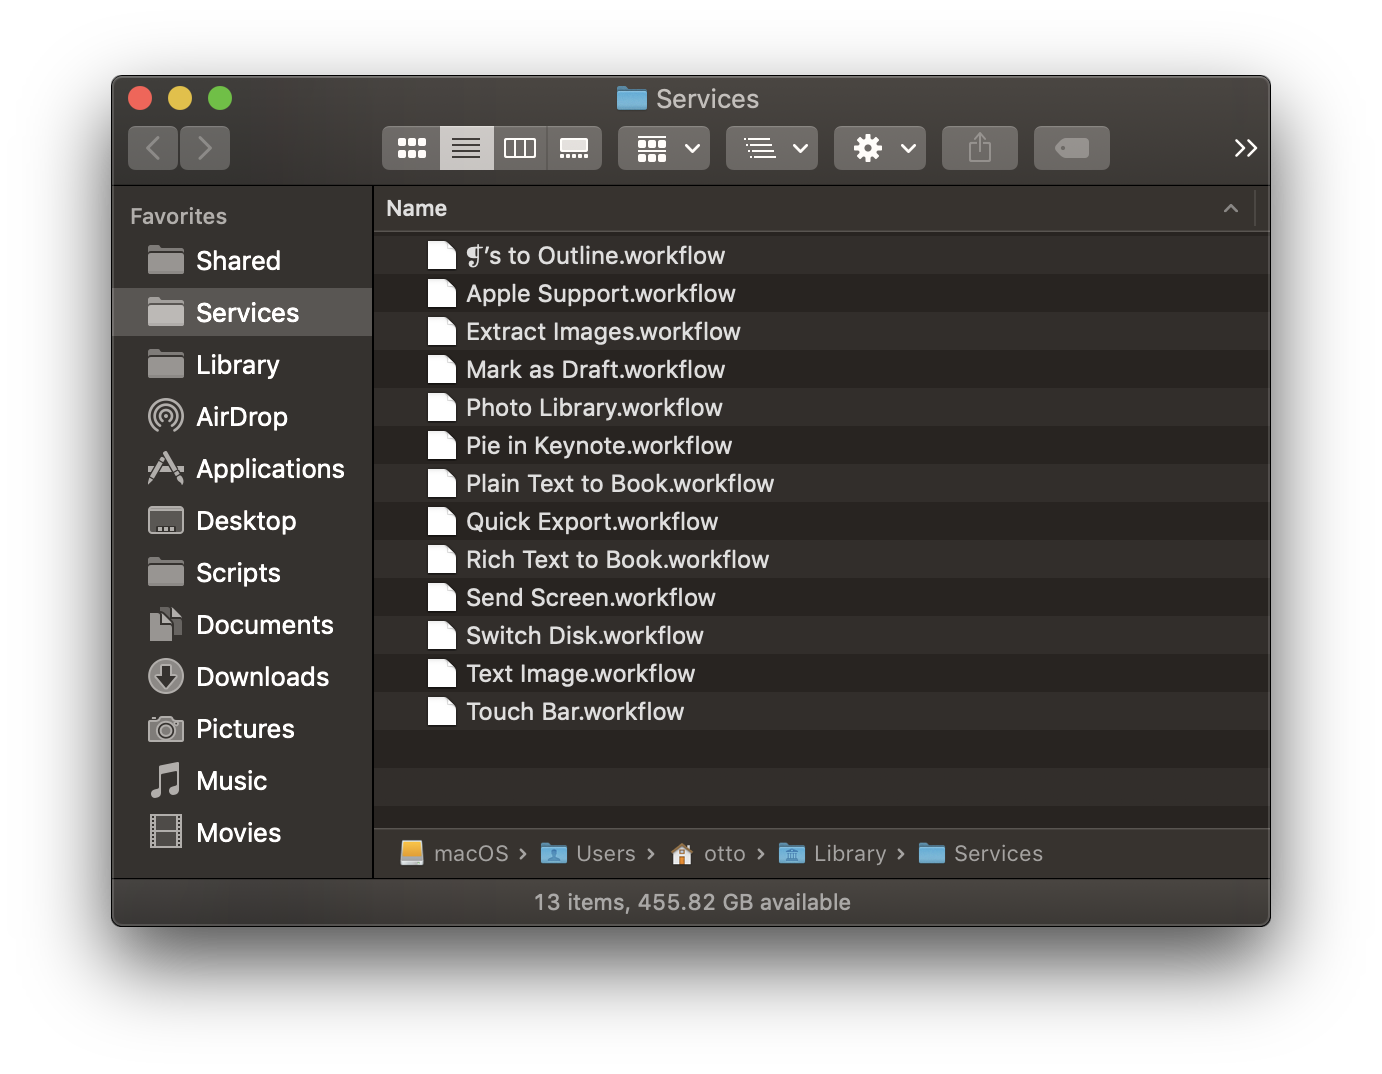
Task: Open the action gear dropdown menu
Action: point(879,147)
